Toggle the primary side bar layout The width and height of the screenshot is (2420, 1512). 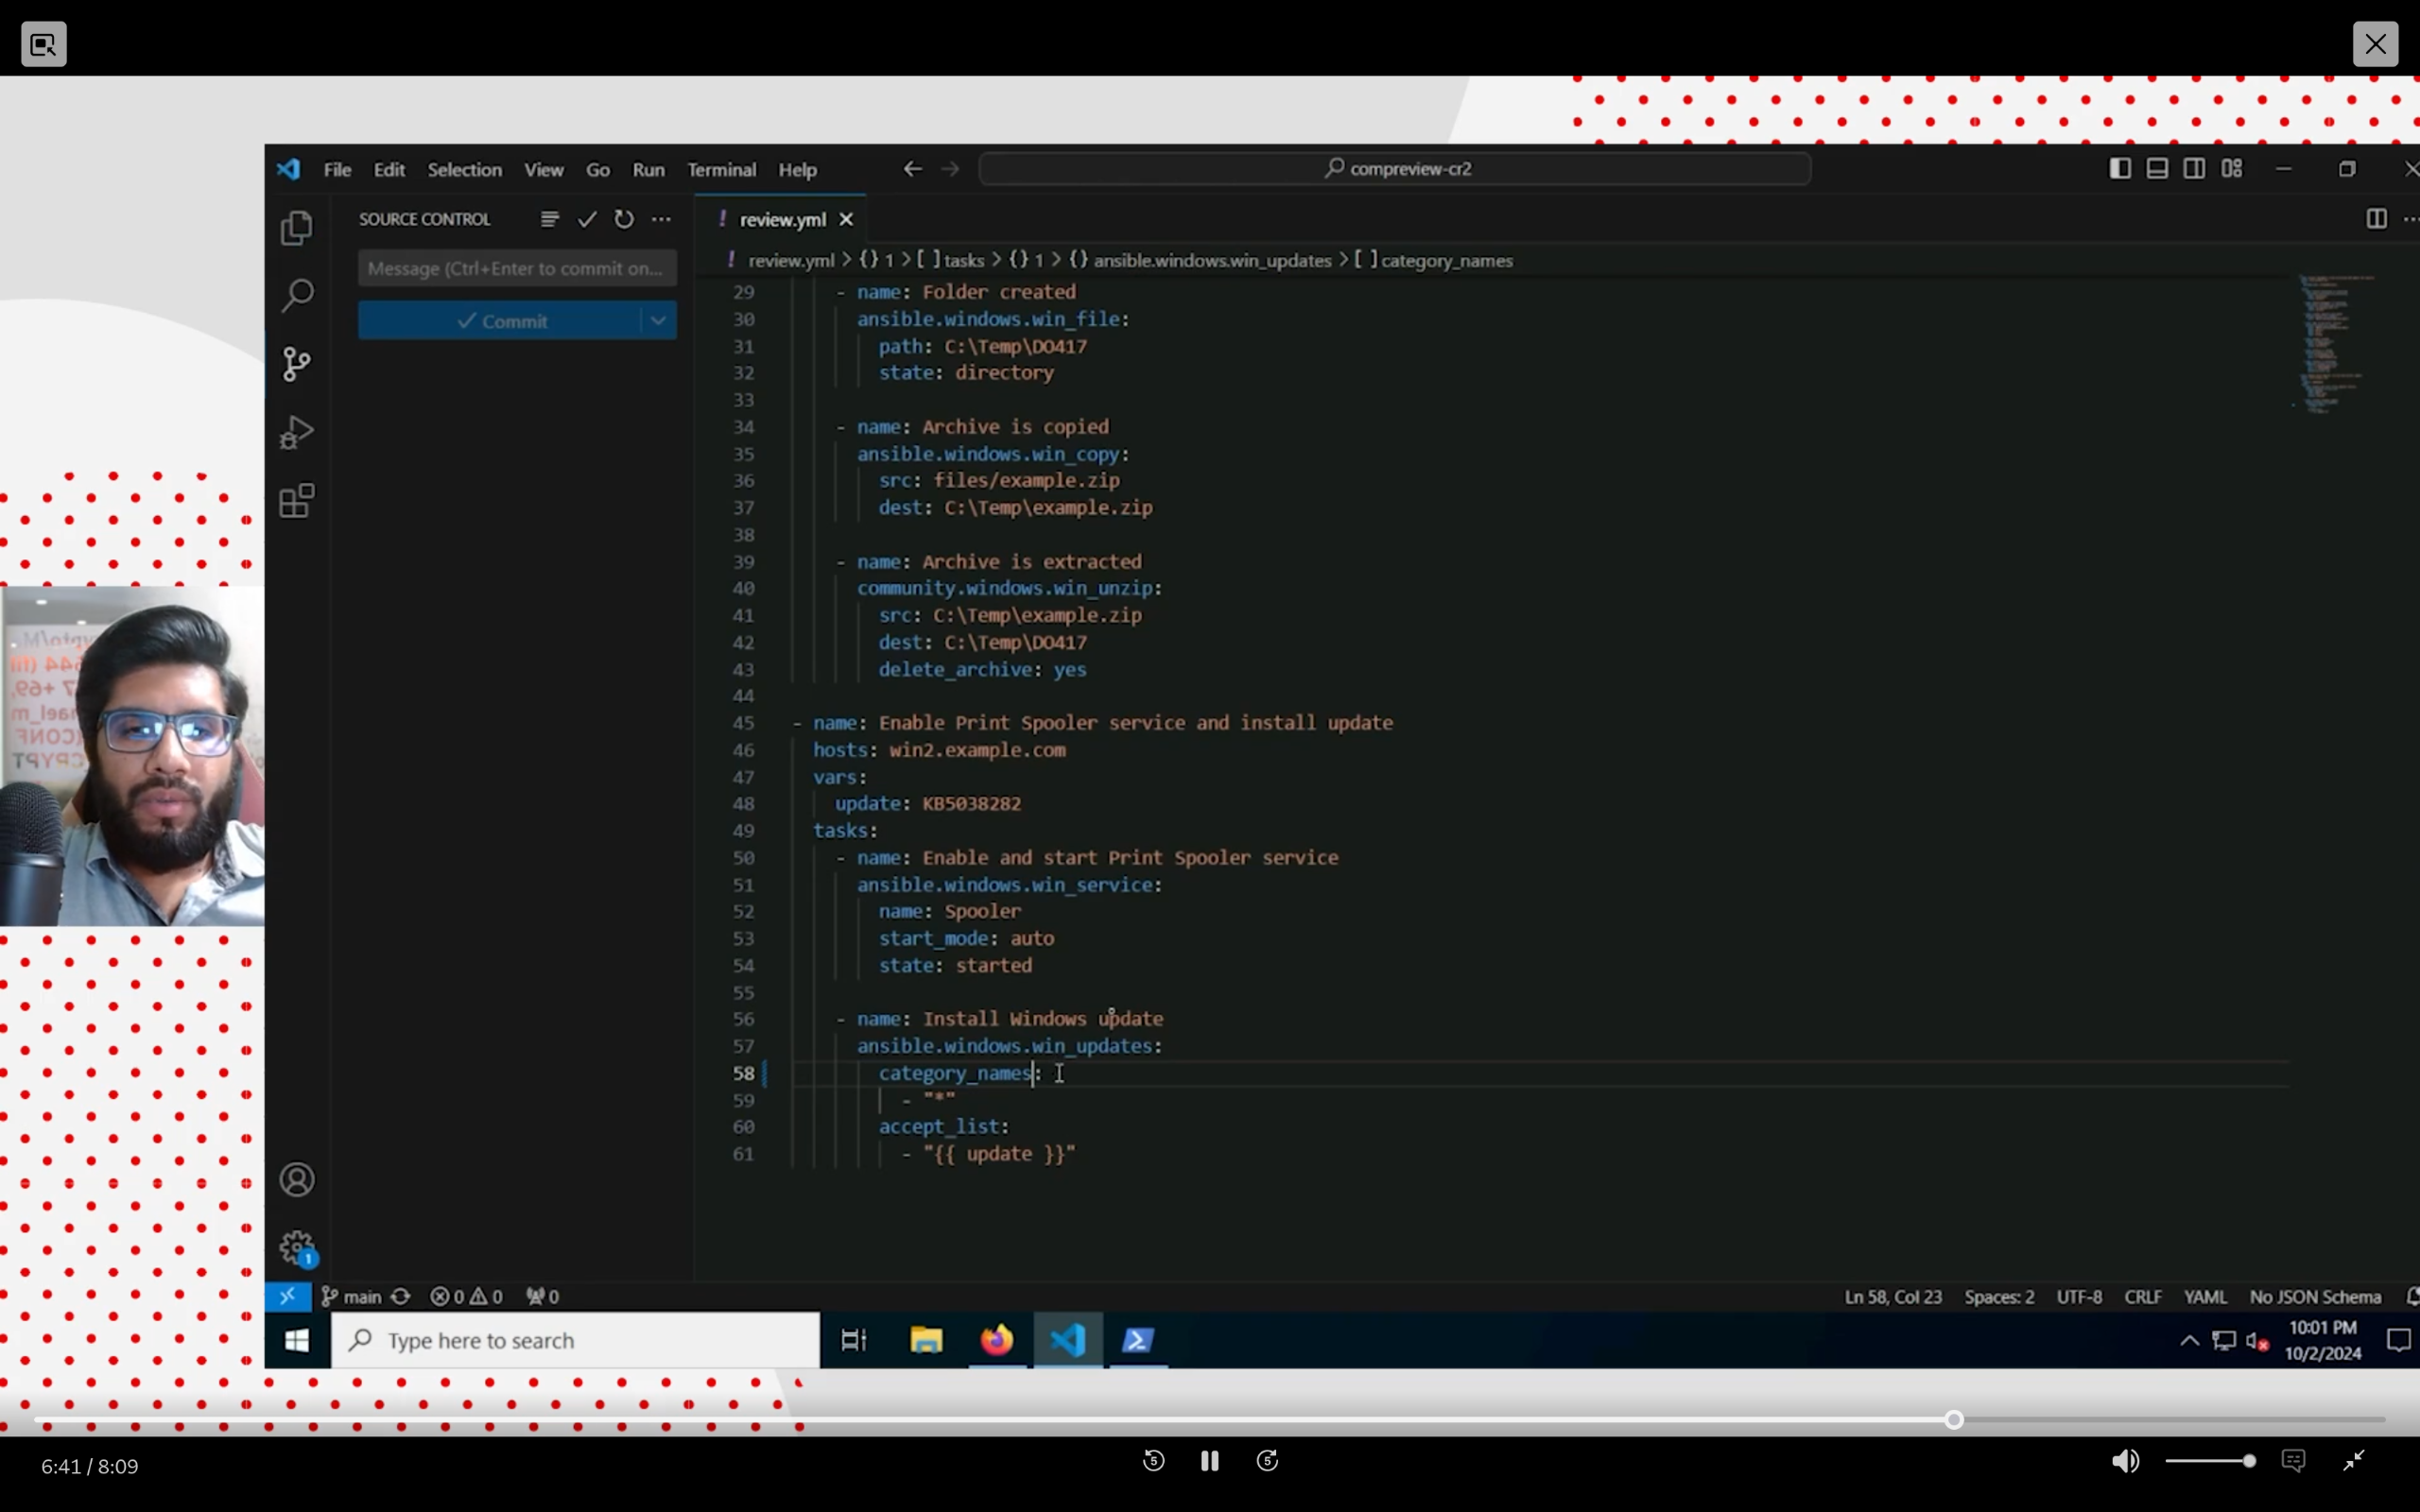pos(2119,169)
